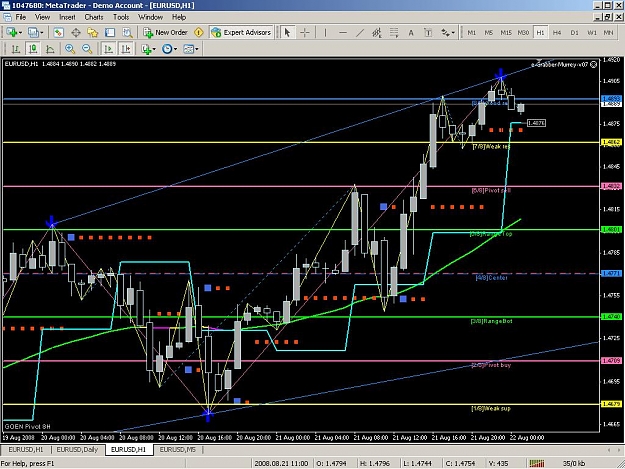Image resolution: width=625 pixels, height=469 pixels.
Task: Expand the arrows objects dropdown
Action: pyautogui.click(x=448, y=33)
